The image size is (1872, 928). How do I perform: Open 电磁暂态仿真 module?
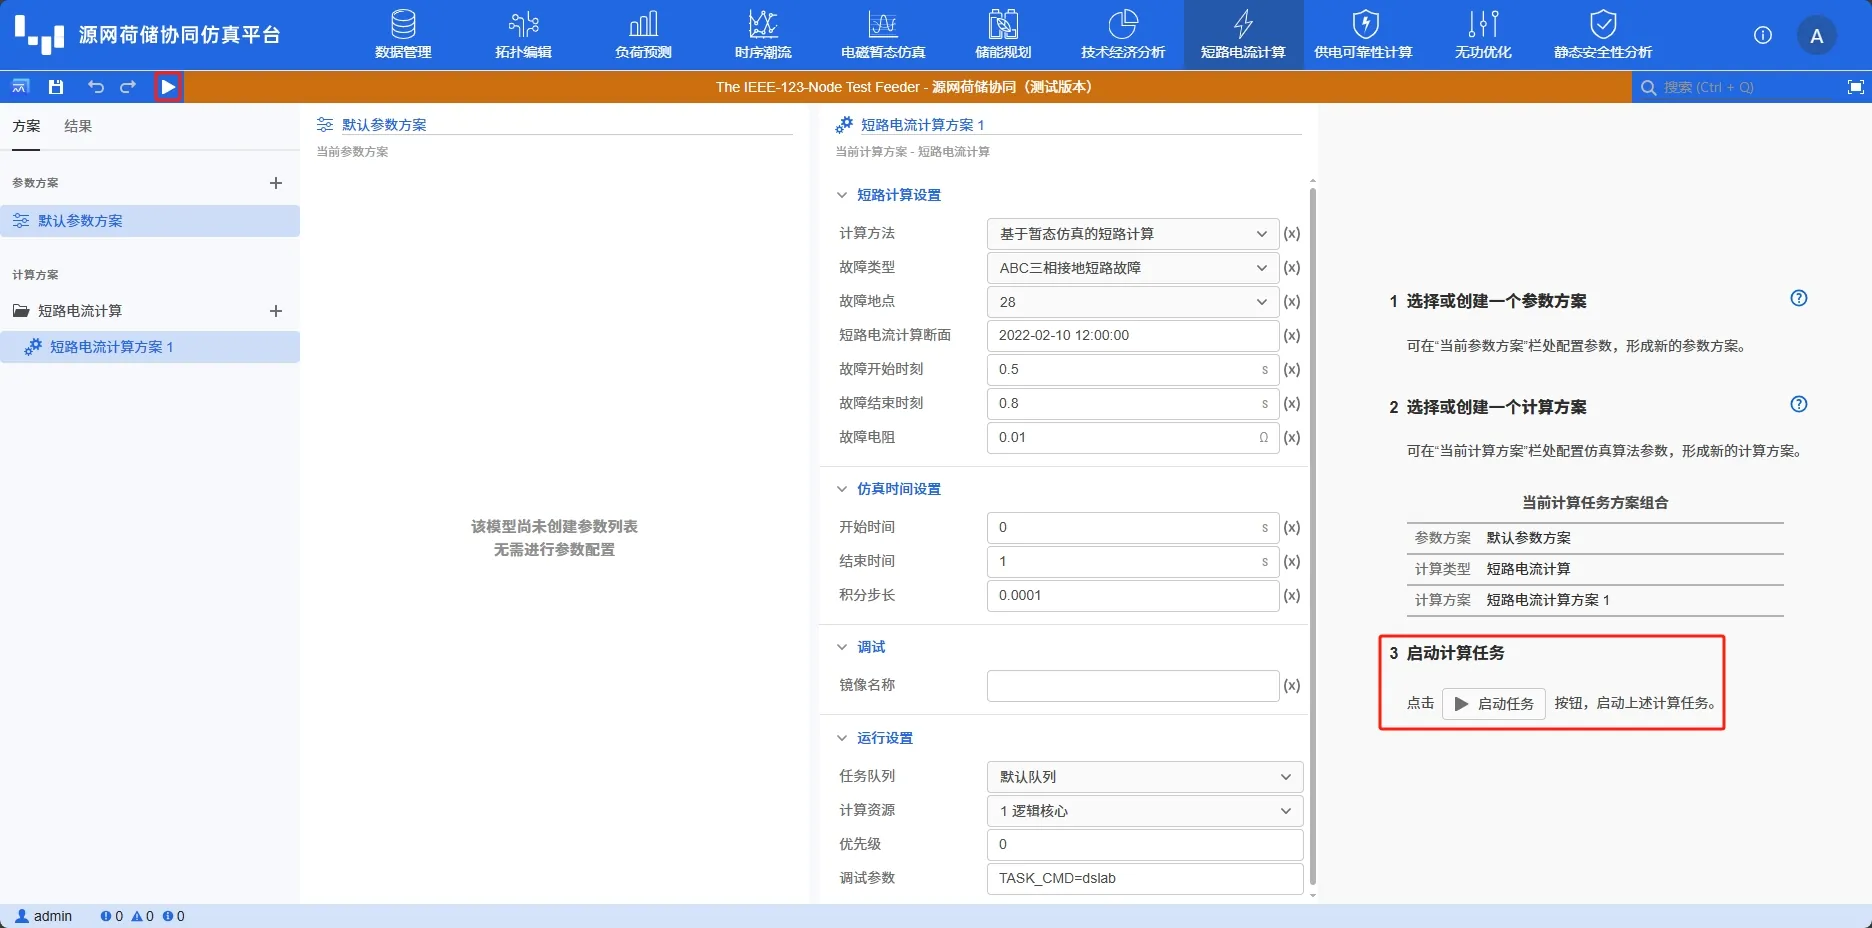click(883, 35)
